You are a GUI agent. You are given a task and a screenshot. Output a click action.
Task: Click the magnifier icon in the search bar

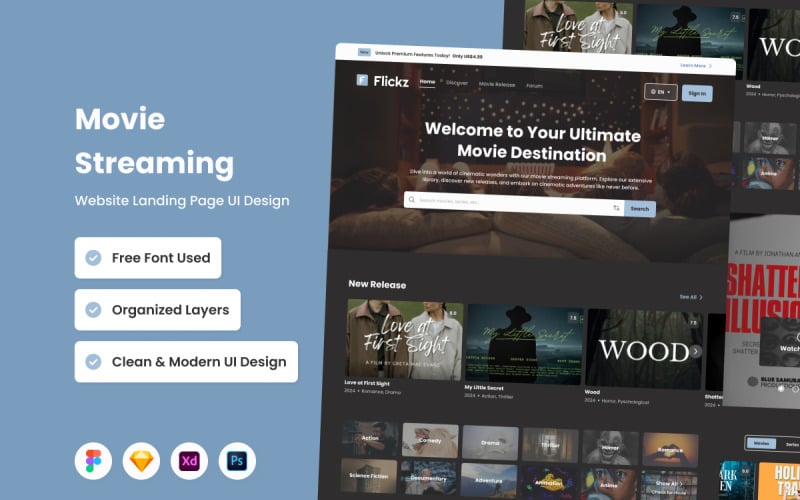coord(412,199)
